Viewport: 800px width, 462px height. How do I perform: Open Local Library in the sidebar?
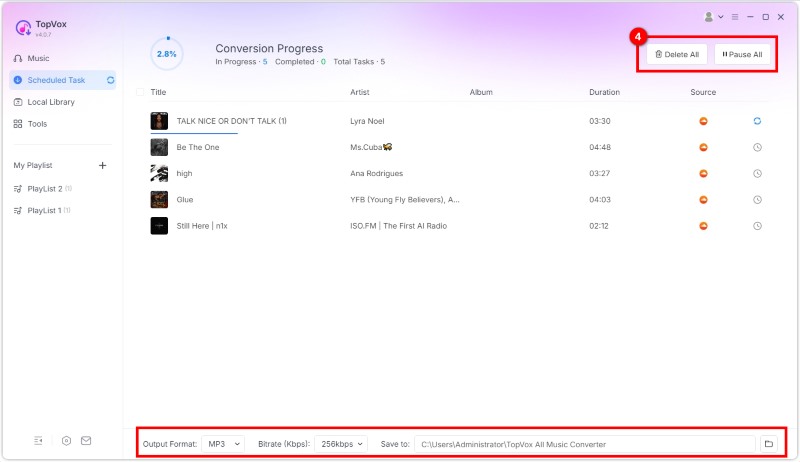(50, 102)
